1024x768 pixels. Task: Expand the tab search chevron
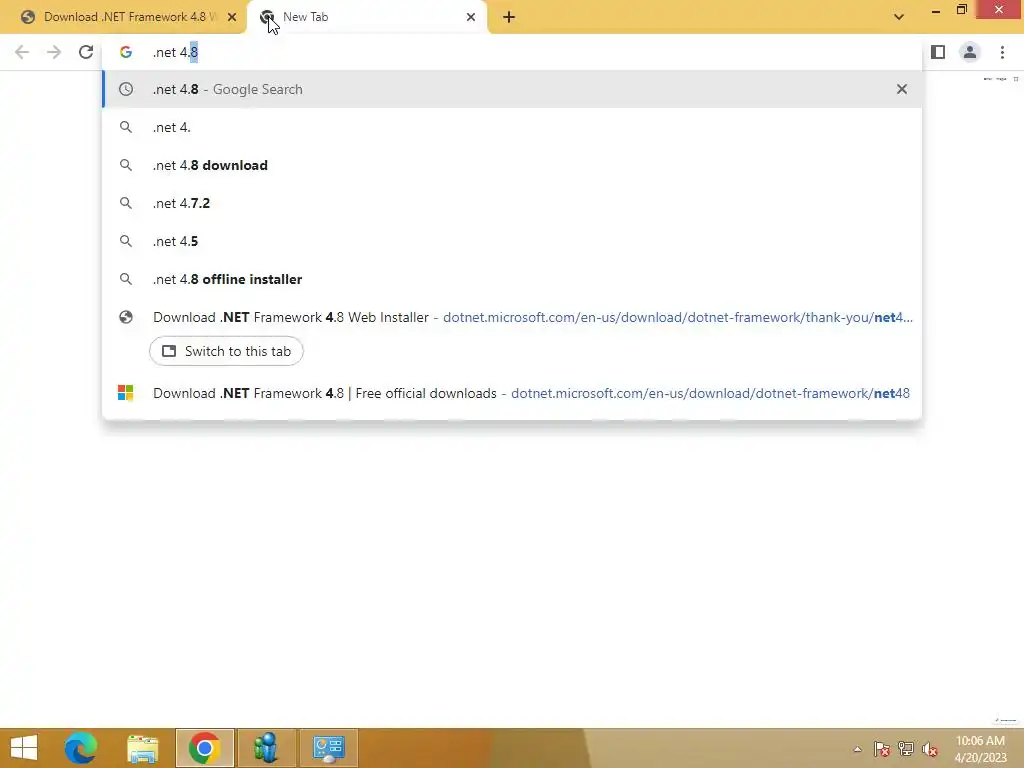(899, 17)
